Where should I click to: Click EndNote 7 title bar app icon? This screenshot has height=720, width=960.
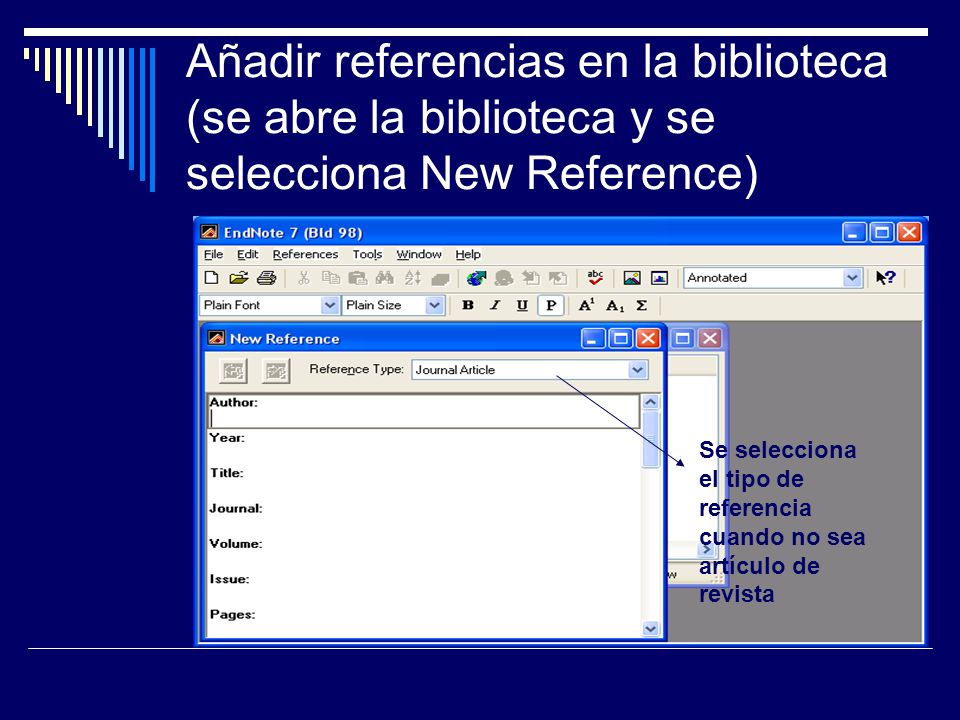pyautogui.click(x=209, y=233)
